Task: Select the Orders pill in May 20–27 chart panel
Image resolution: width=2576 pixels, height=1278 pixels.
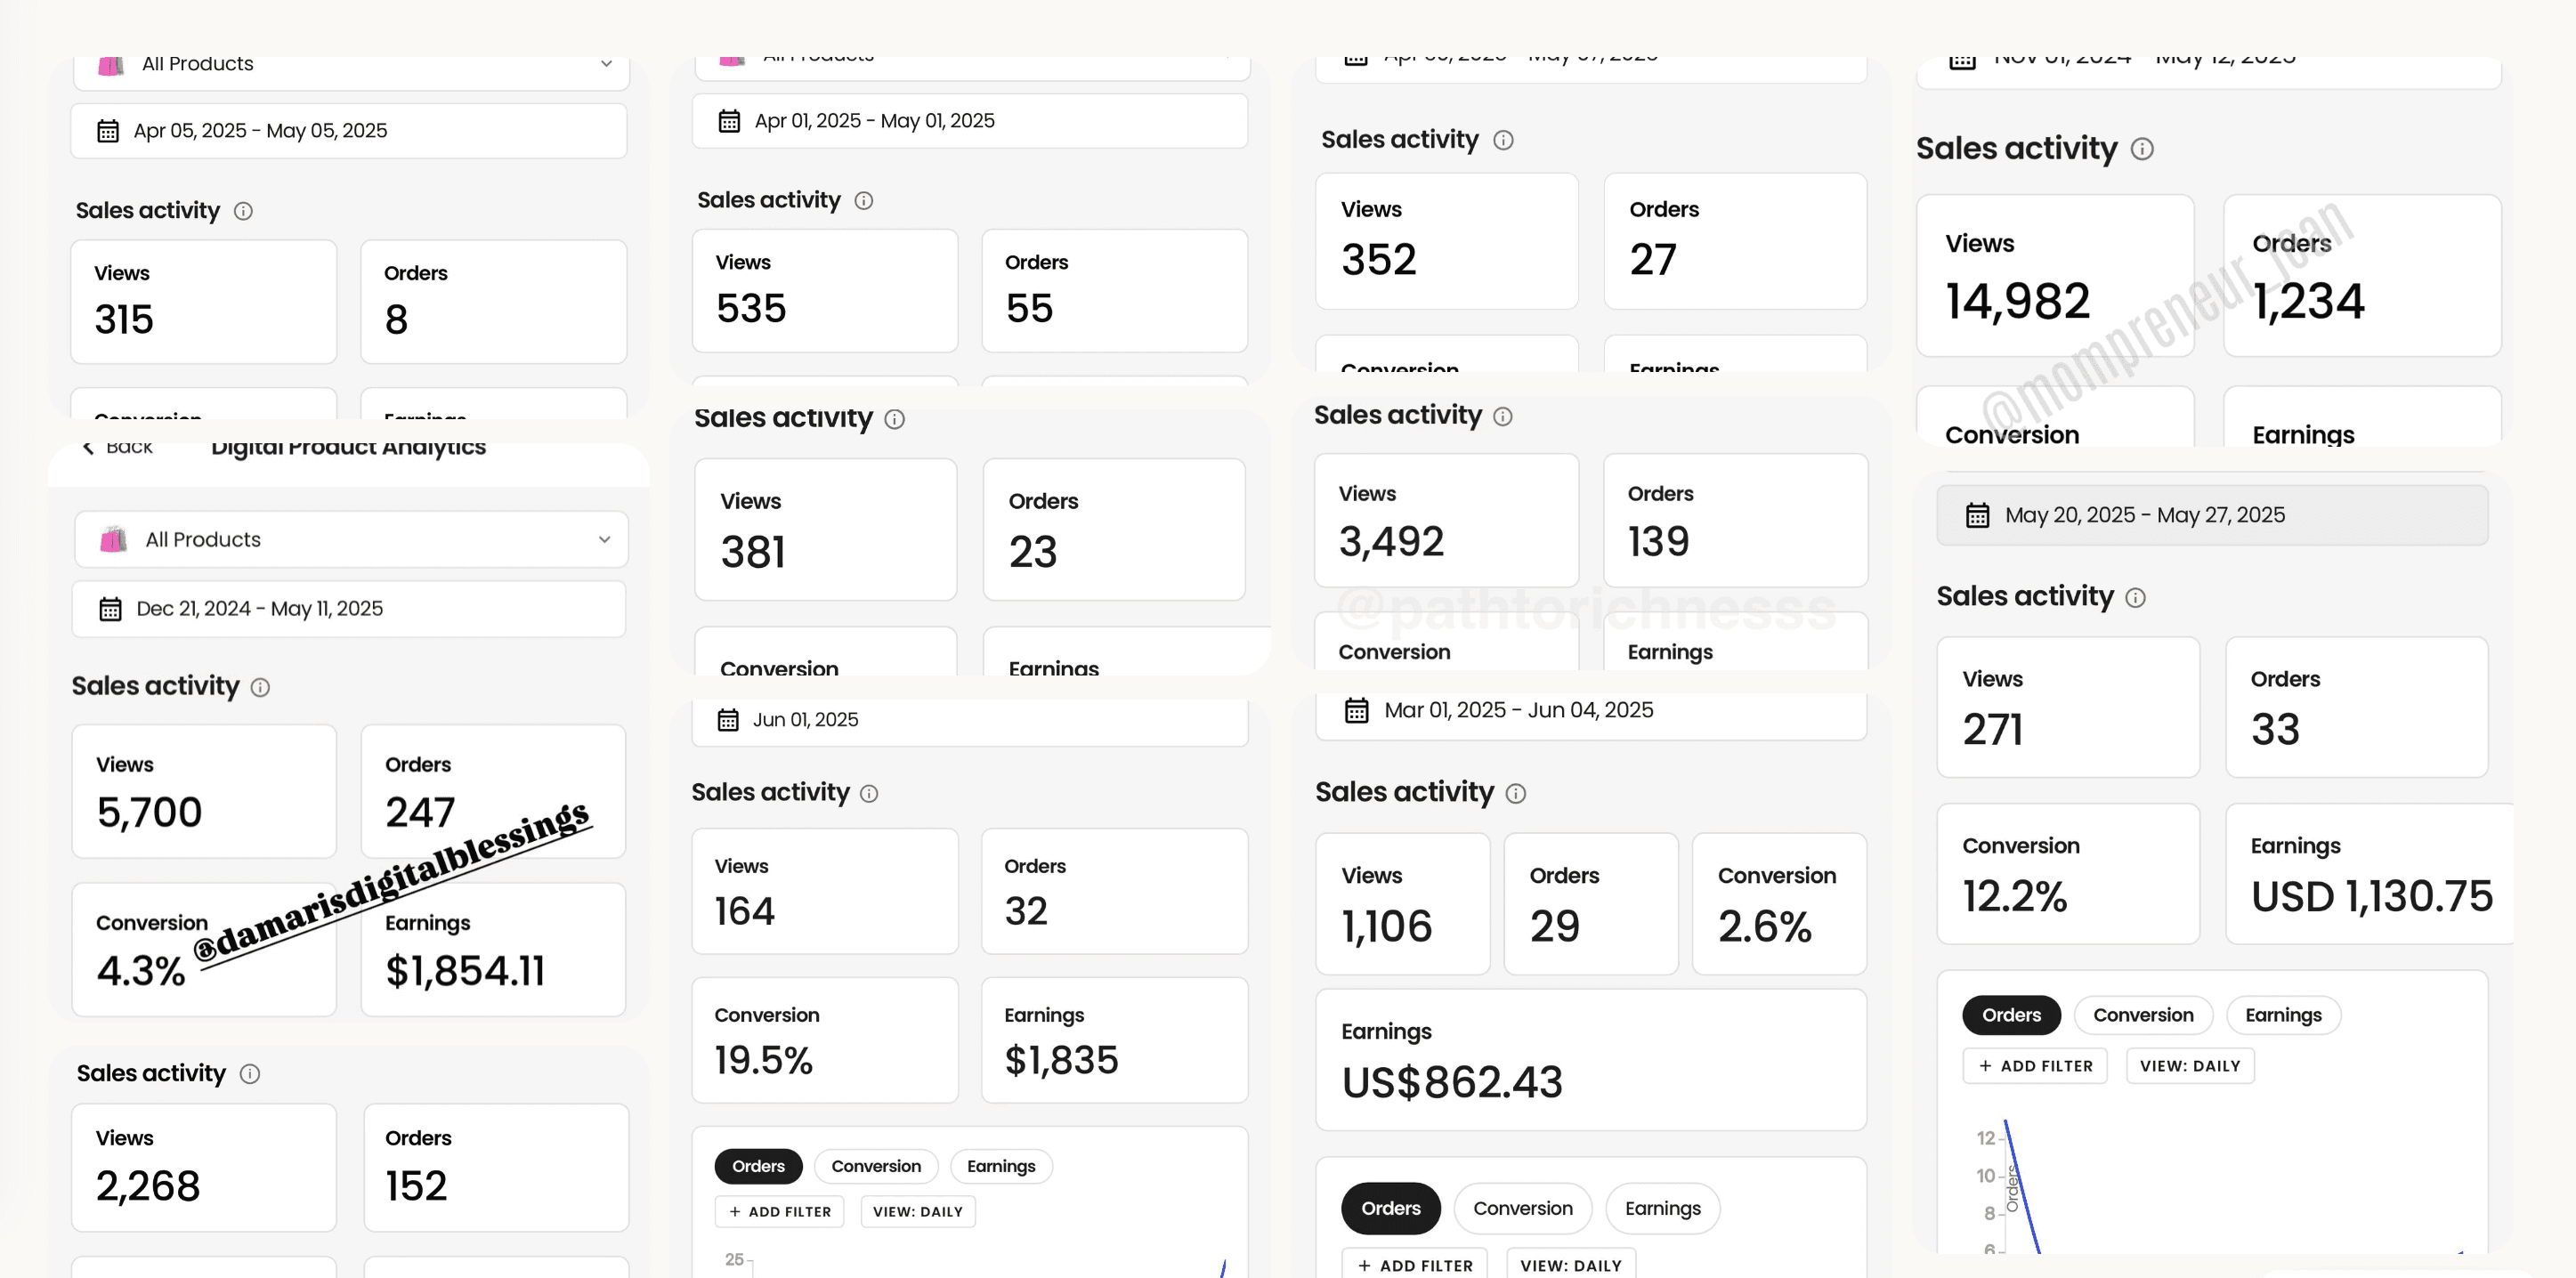Action: pyautogui.click(x=2011, y=1015)
